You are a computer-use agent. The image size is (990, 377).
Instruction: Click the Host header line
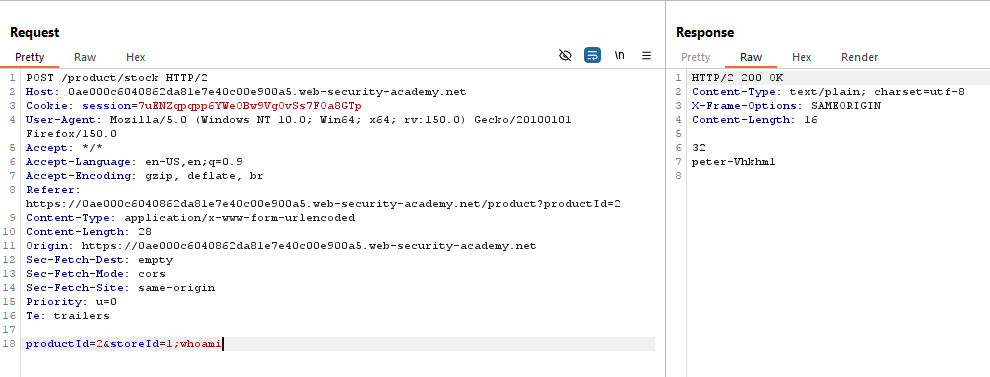pyautogui.click(x=246, y=92)
